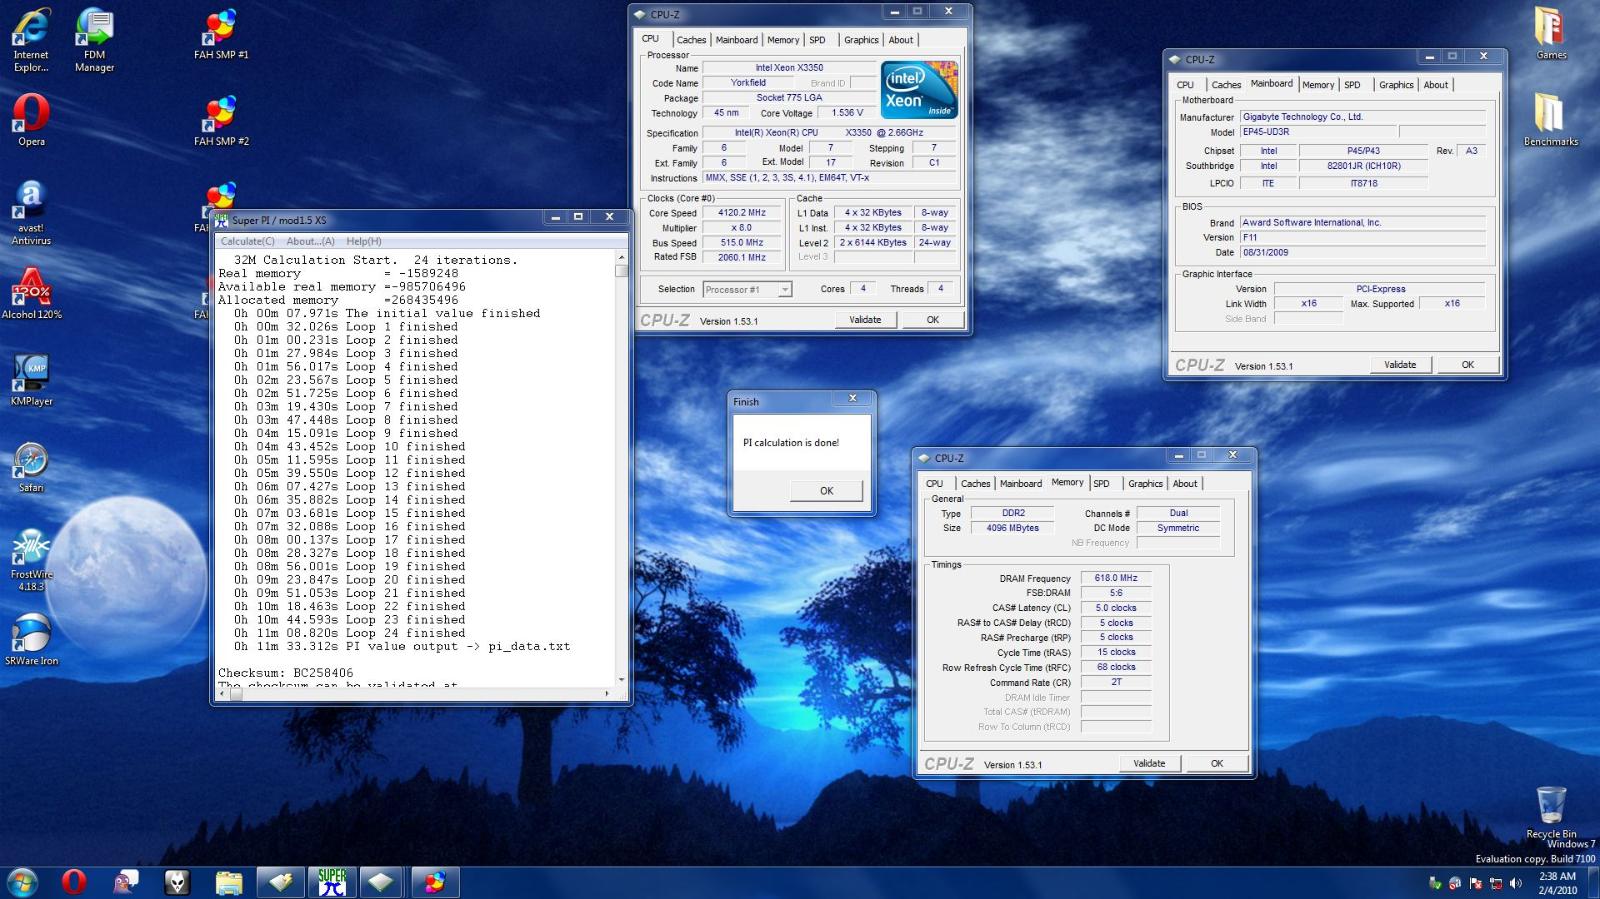Open Alcohol 120% desktop shortcut
1600x899 pixels.
tap(31, 294)
